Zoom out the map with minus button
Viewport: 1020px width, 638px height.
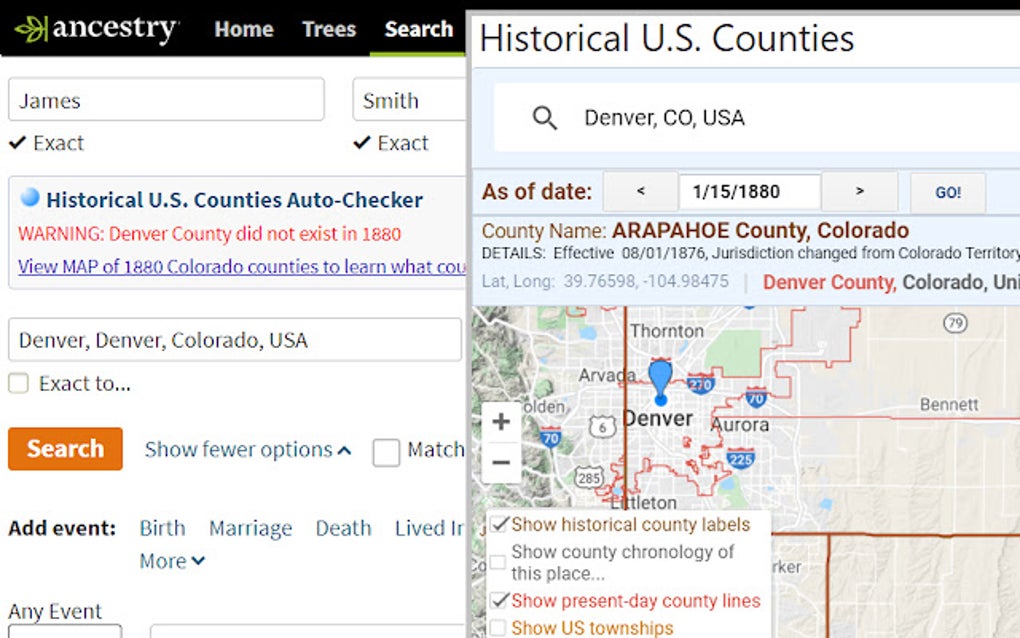coord(501,462)
